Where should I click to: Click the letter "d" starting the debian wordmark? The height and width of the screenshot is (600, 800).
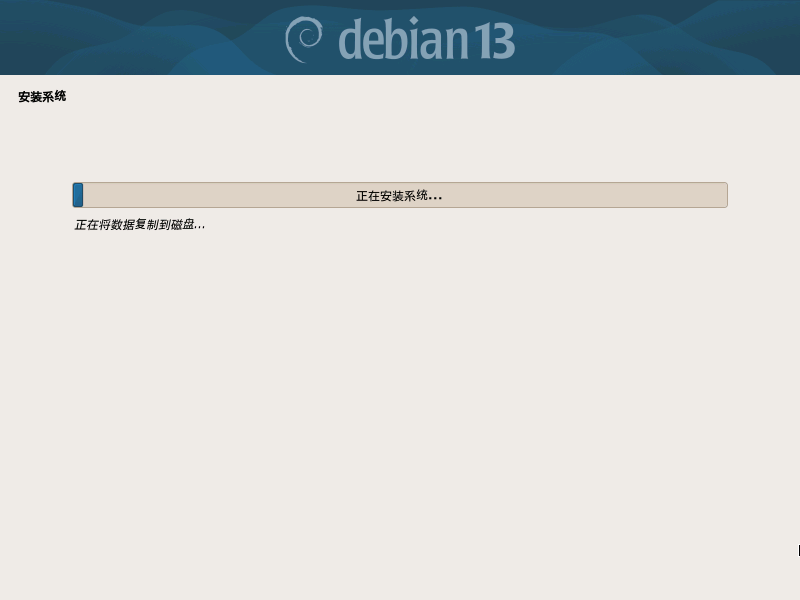(352, 39)
